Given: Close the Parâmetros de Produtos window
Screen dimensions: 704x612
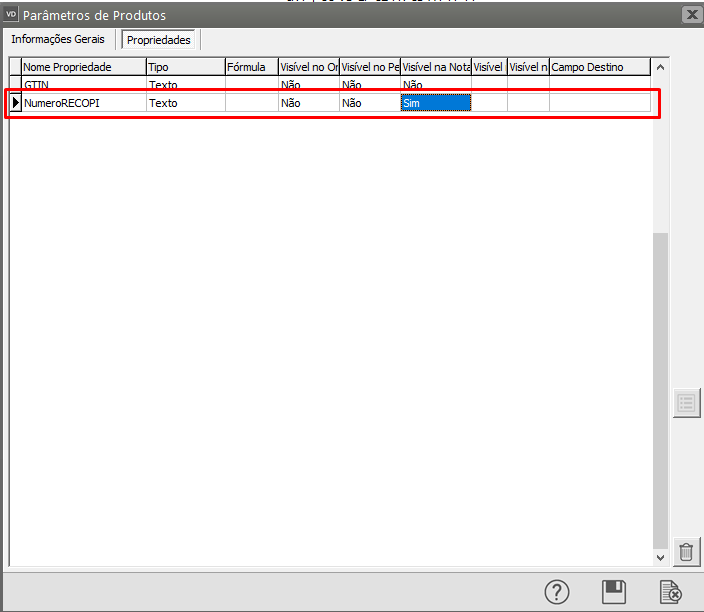Looking at the screenshot, I should tap(692, 15).
